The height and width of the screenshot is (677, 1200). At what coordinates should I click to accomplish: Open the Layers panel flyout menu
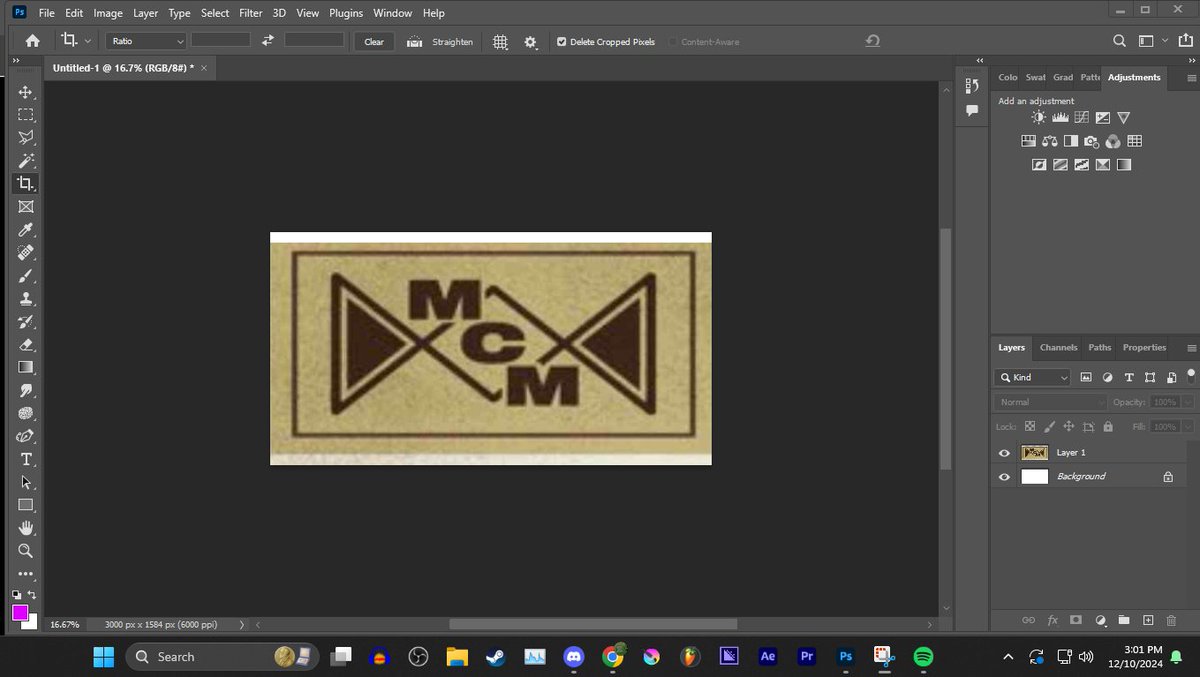tap(1191, 348)
